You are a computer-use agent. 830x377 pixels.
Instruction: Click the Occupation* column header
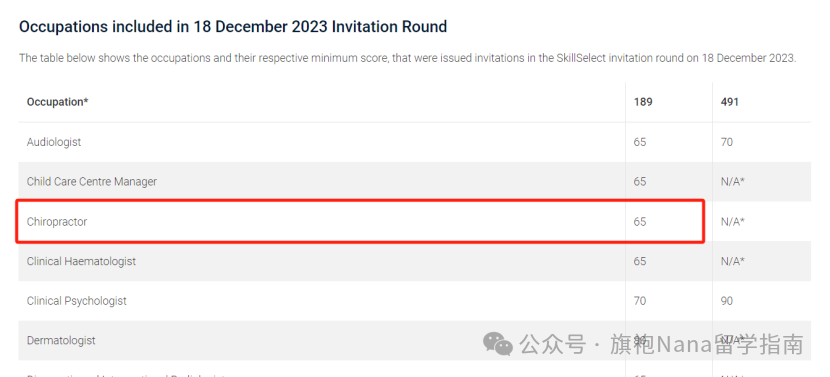[x=57, y=102]
